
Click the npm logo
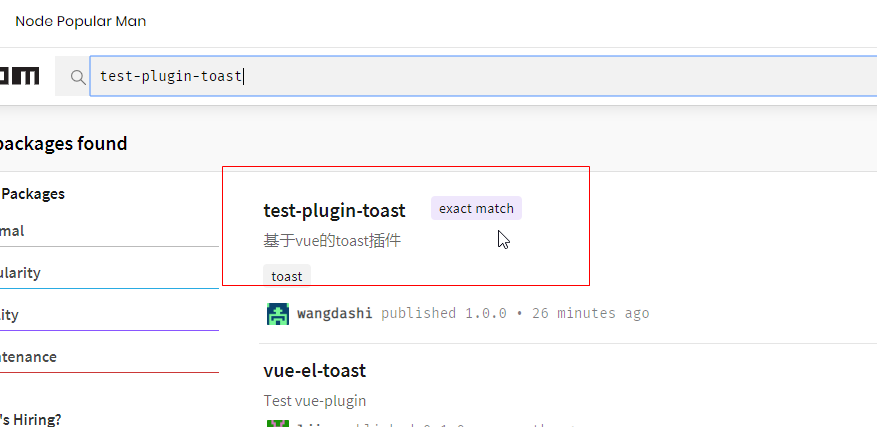coord(20,76)
